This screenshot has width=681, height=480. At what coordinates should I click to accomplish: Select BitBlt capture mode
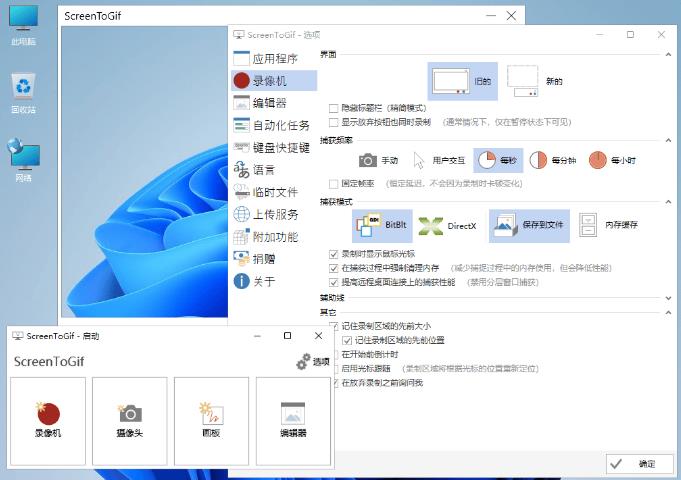point(382,225)
